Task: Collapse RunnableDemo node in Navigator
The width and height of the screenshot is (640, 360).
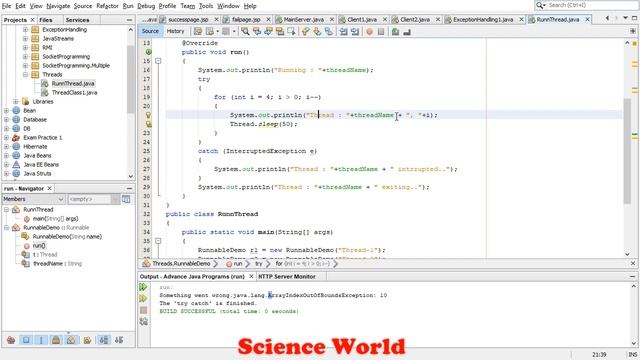Action: click(x=7, y=228)
